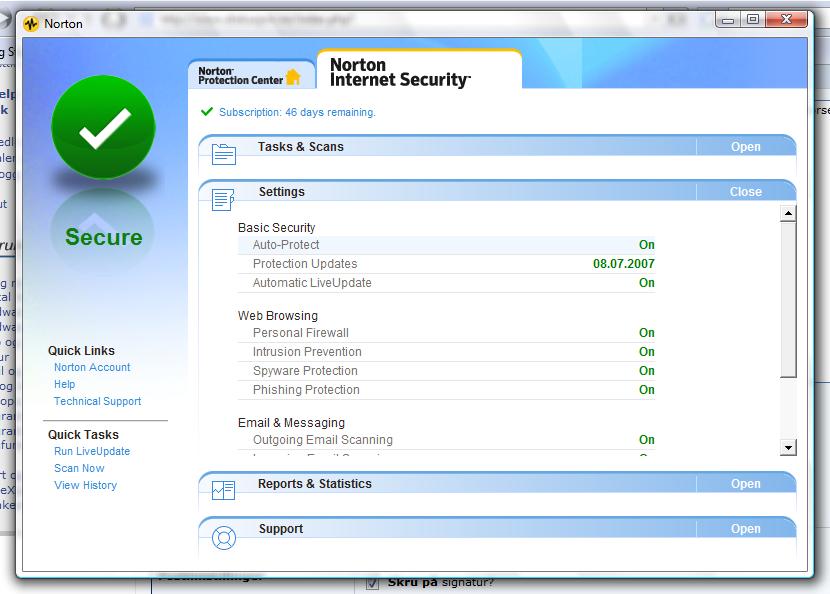Click the Quick Tasks heading
The image size is (830, 594).
click(x=83, y=435)
